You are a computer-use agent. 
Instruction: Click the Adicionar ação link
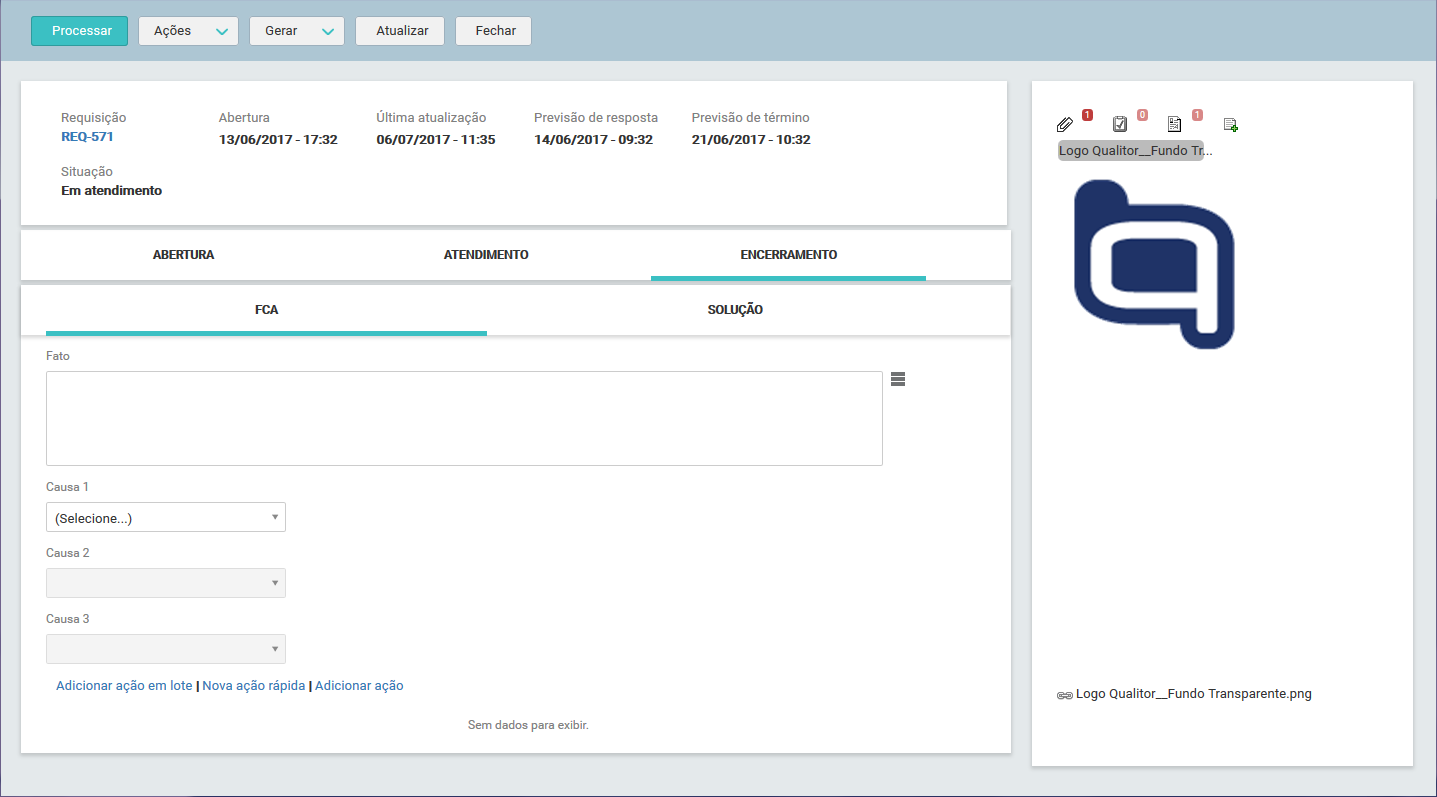pos(359,686)
